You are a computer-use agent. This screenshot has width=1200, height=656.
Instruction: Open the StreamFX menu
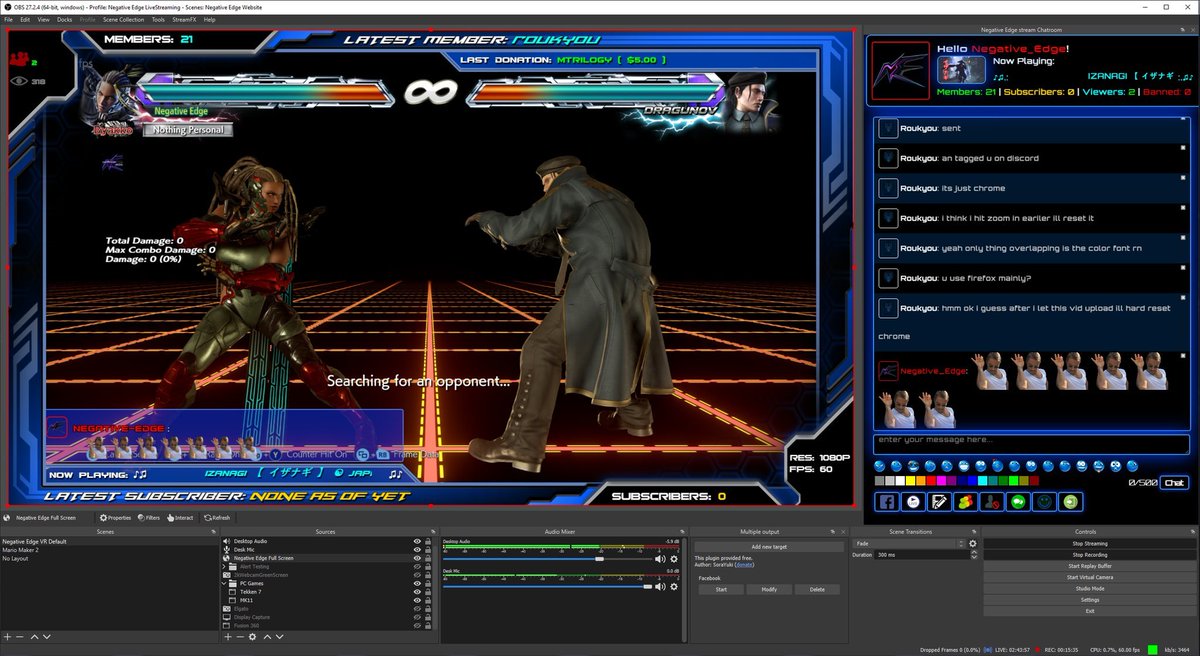point(186,19)
